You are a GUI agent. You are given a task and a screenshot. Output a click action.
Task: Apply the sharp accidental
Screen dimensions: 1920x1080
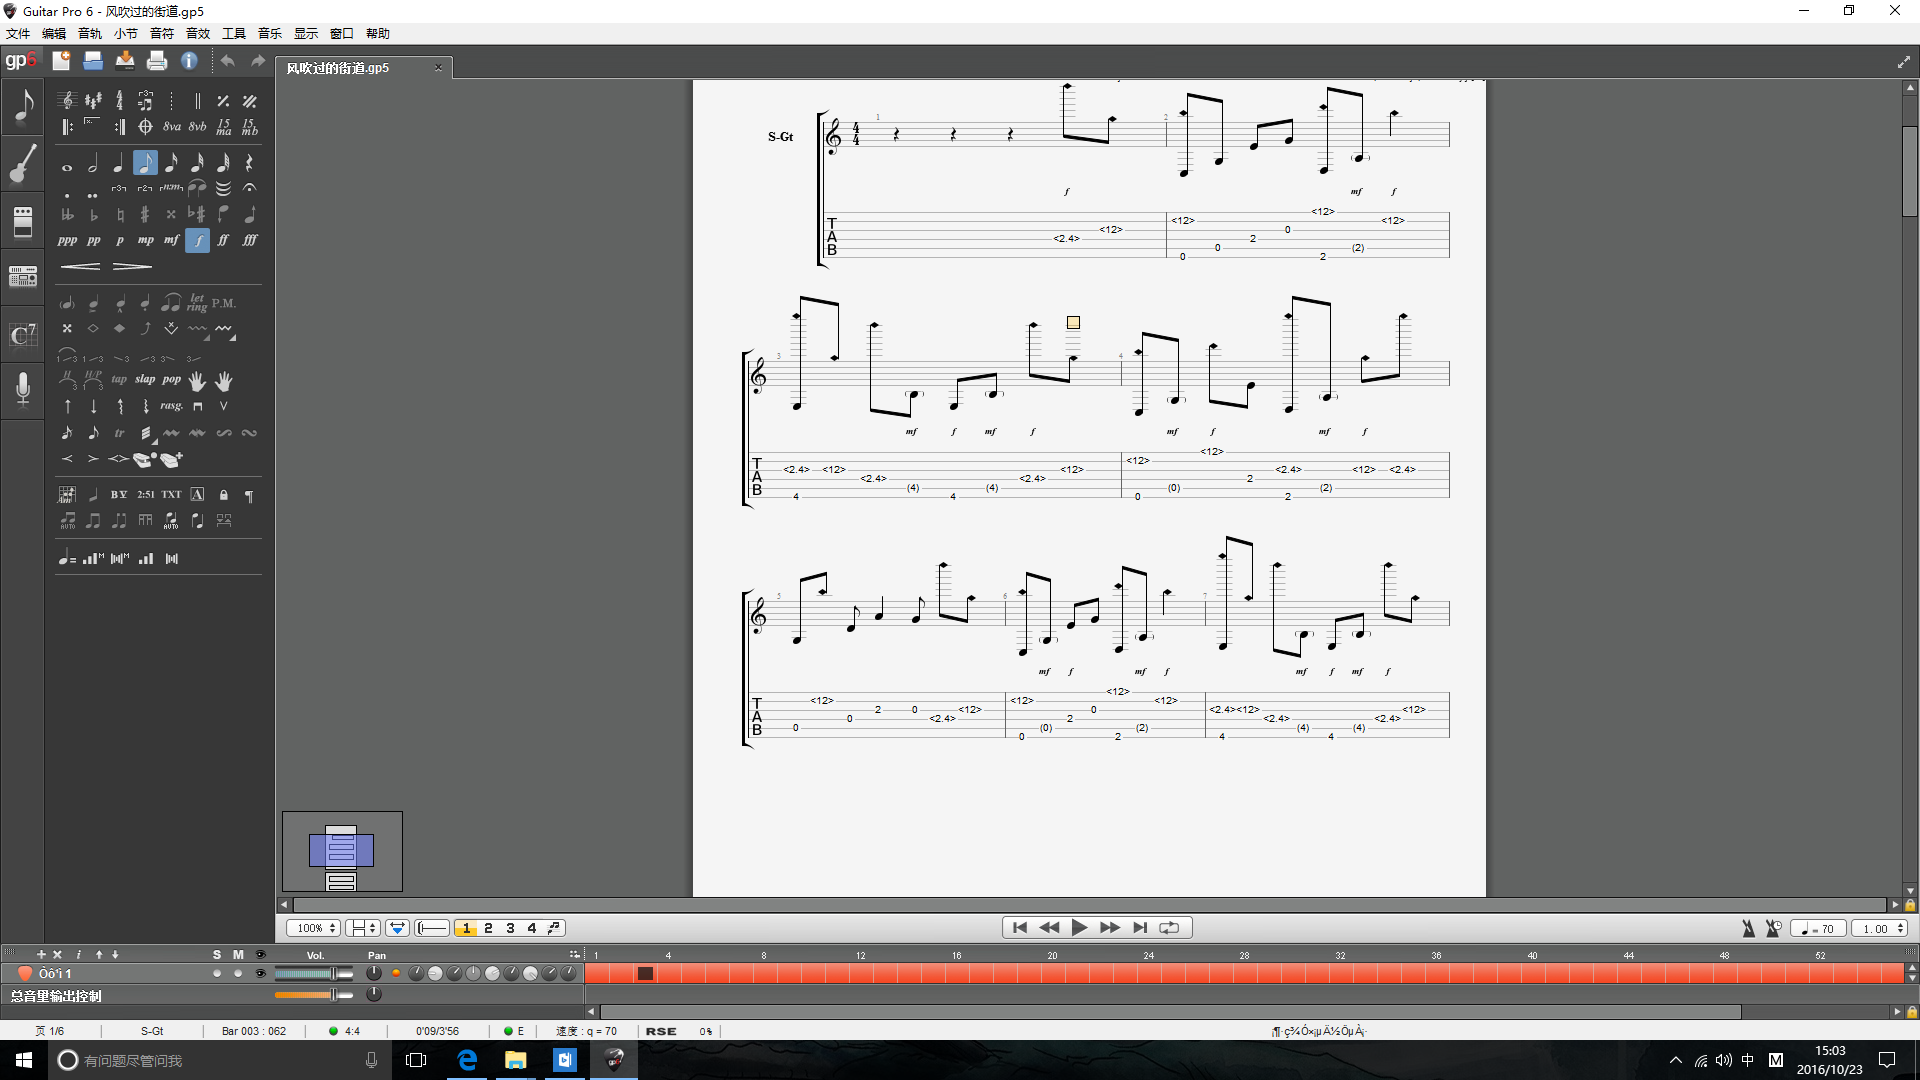(145, 214)
